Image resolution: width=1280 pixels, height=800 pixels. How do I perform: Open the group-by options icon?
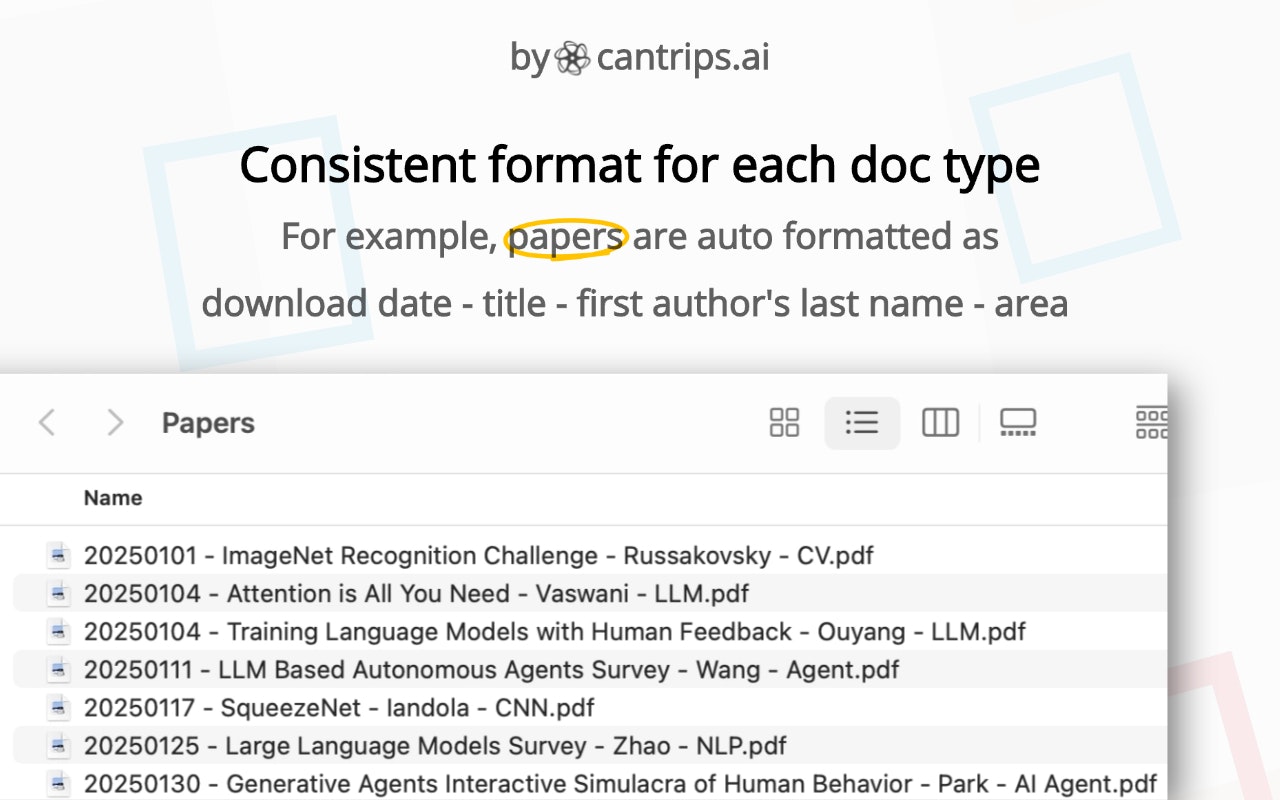tap(1152, 423)
